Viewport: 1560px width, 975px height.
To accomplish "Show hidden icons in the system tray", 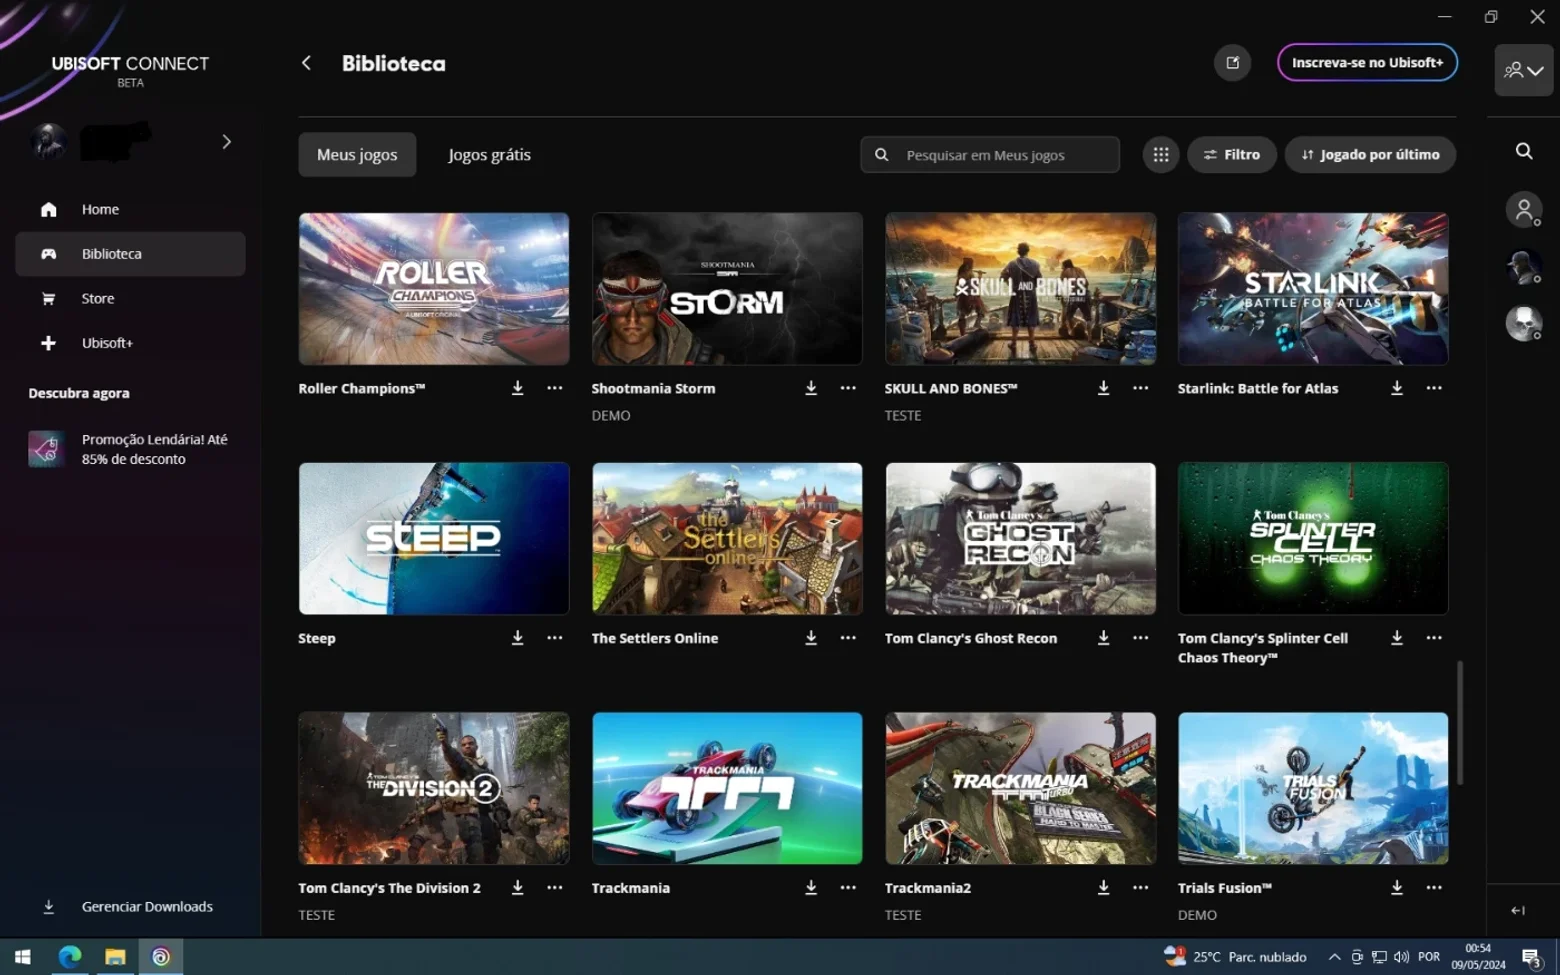I will coord(1334,957).
